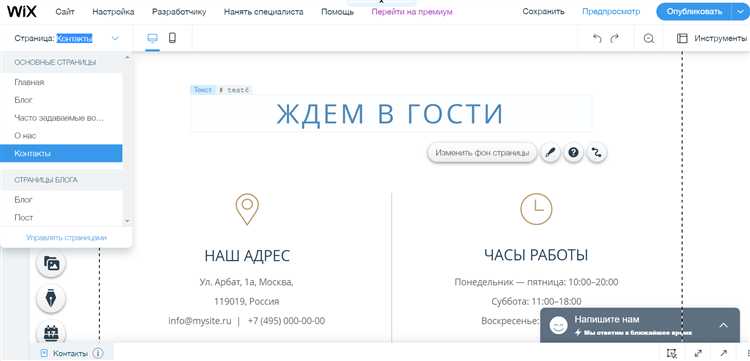
Task: Switch to mobile view icon
Action: pyautogui.click(x=172, y=38)
